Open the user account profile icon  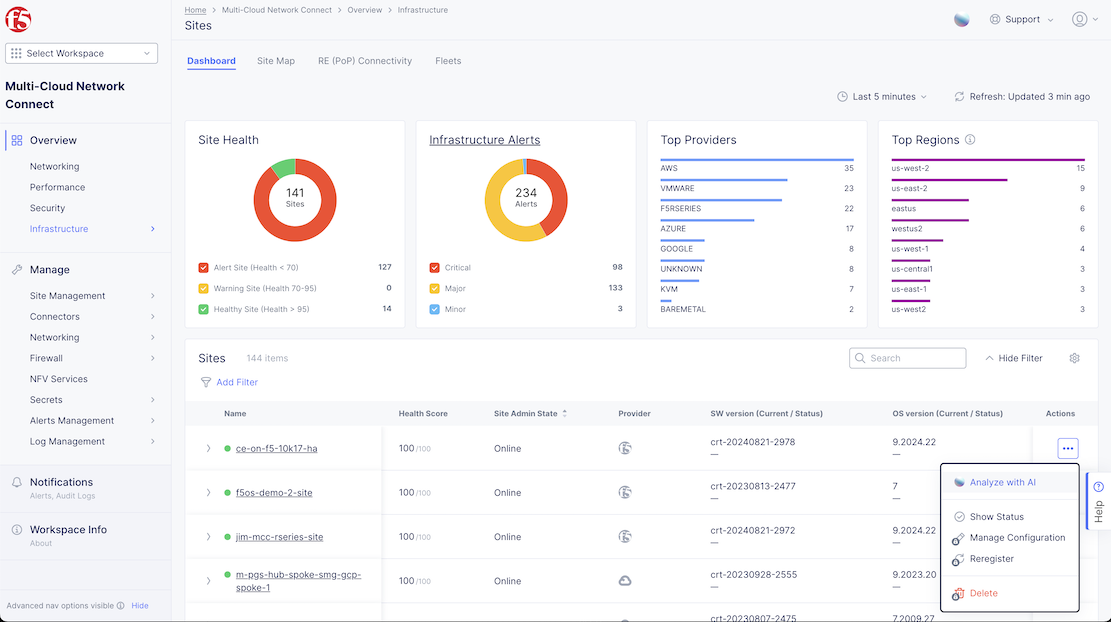point(1079,19)
